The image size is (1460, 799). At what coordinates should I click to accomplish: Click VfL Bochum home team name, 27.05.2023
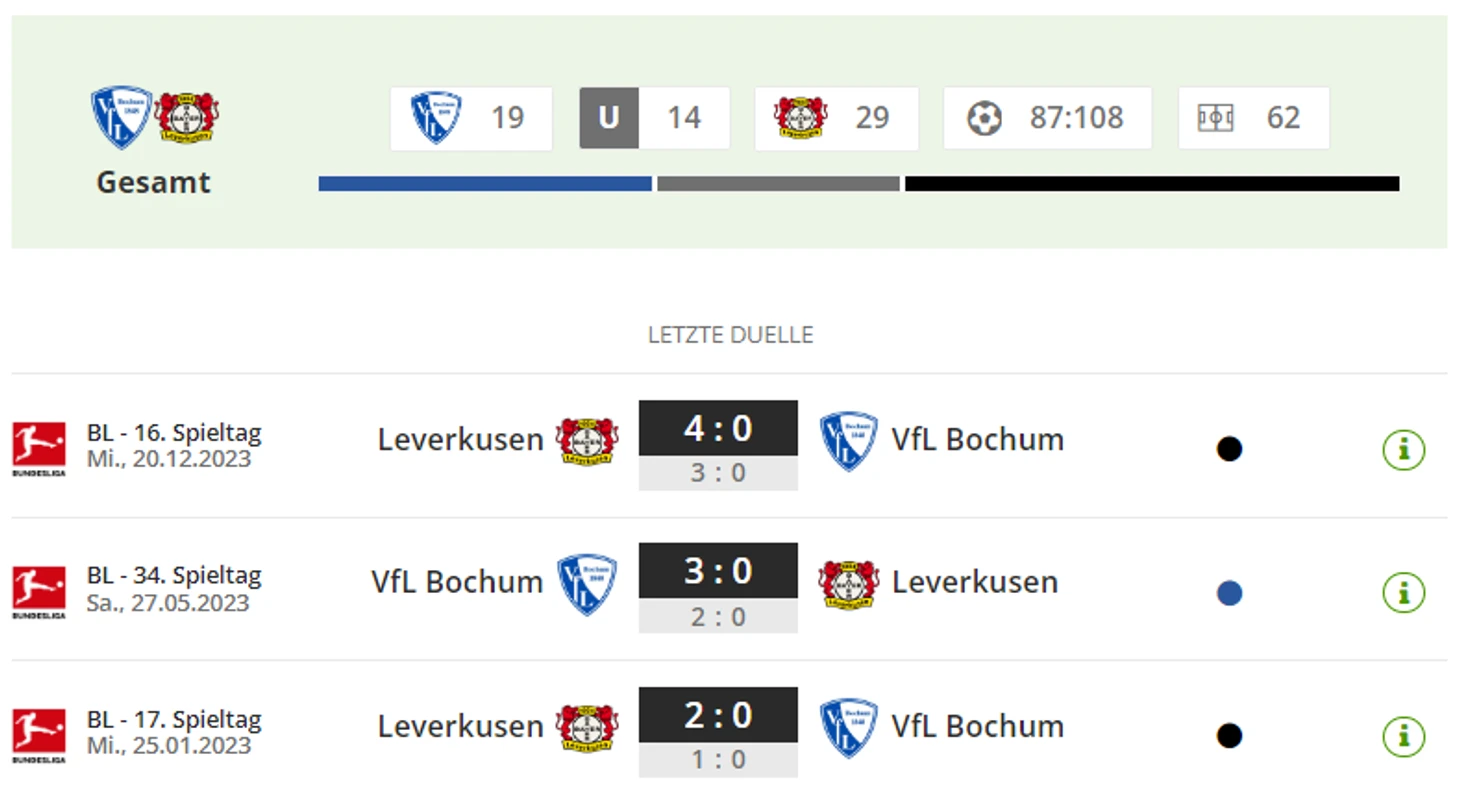456,582
